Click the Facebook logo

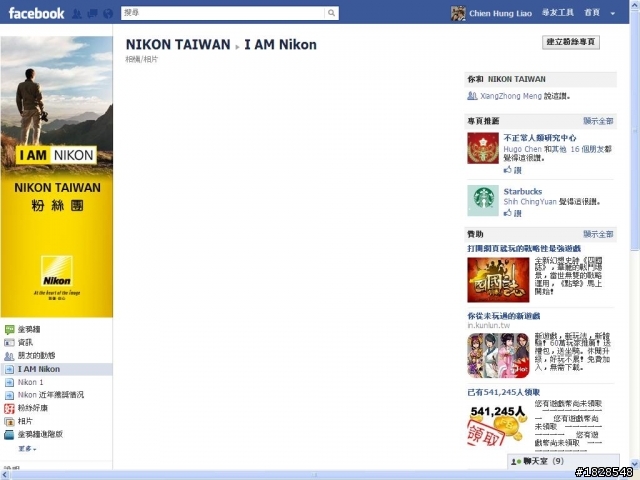36,13
